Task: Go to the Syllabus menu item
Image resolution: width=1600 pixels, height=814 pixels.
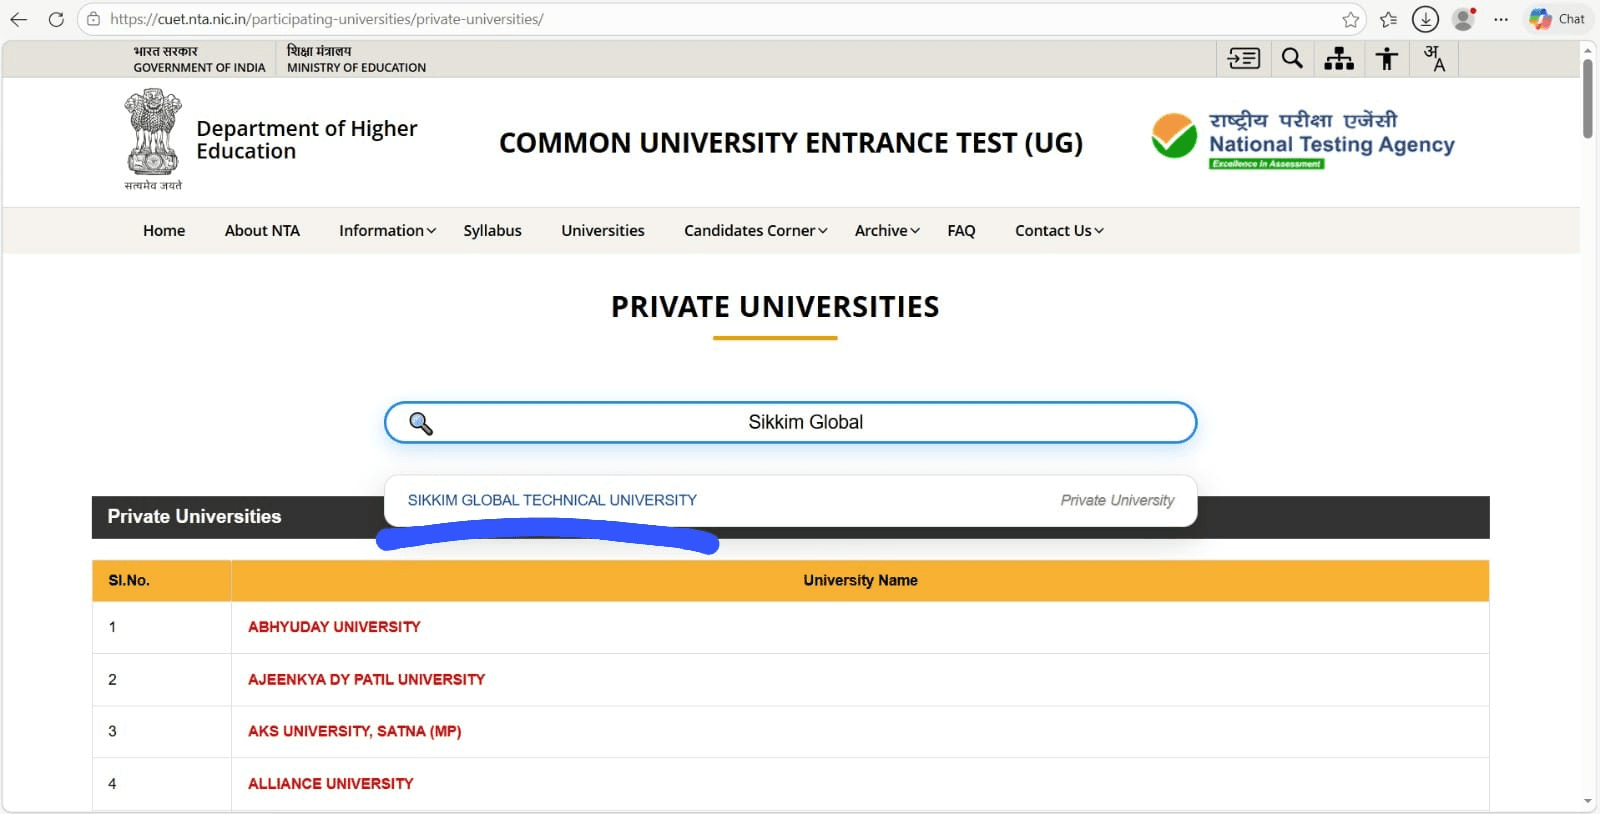Action: [x=492, y=231]
